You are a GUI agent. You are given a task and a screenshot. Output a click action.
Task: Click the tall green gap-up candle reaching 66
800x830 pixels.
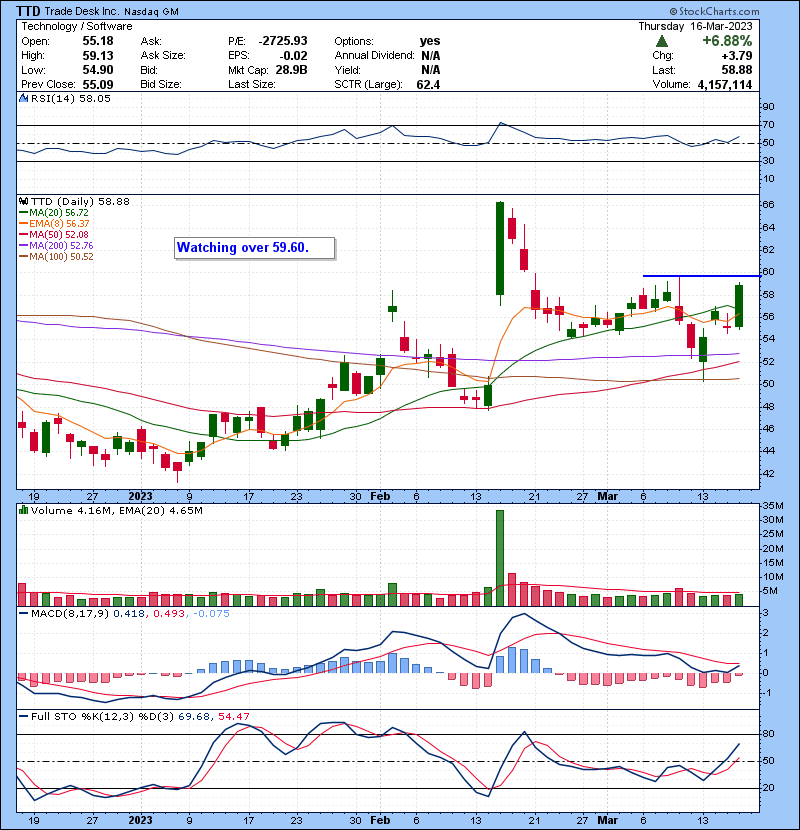(500, 249)
